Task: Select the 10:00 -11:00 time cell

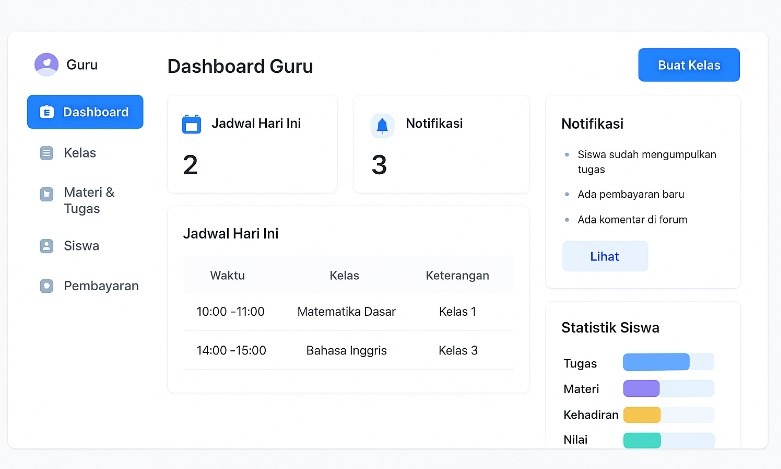Action: [x=231, y=312]
